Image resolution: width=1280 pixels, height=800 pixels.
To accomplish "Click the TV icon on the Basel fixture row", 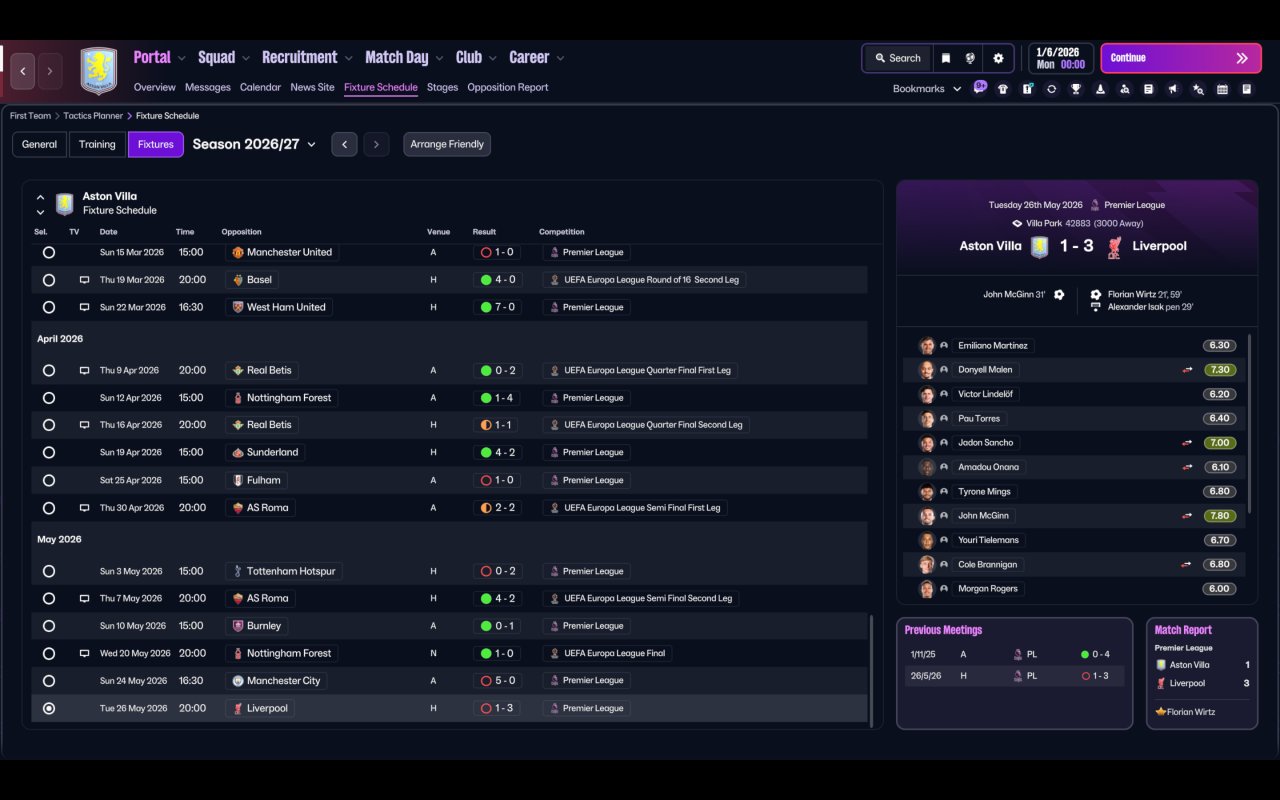I will [x=84, y=280].
